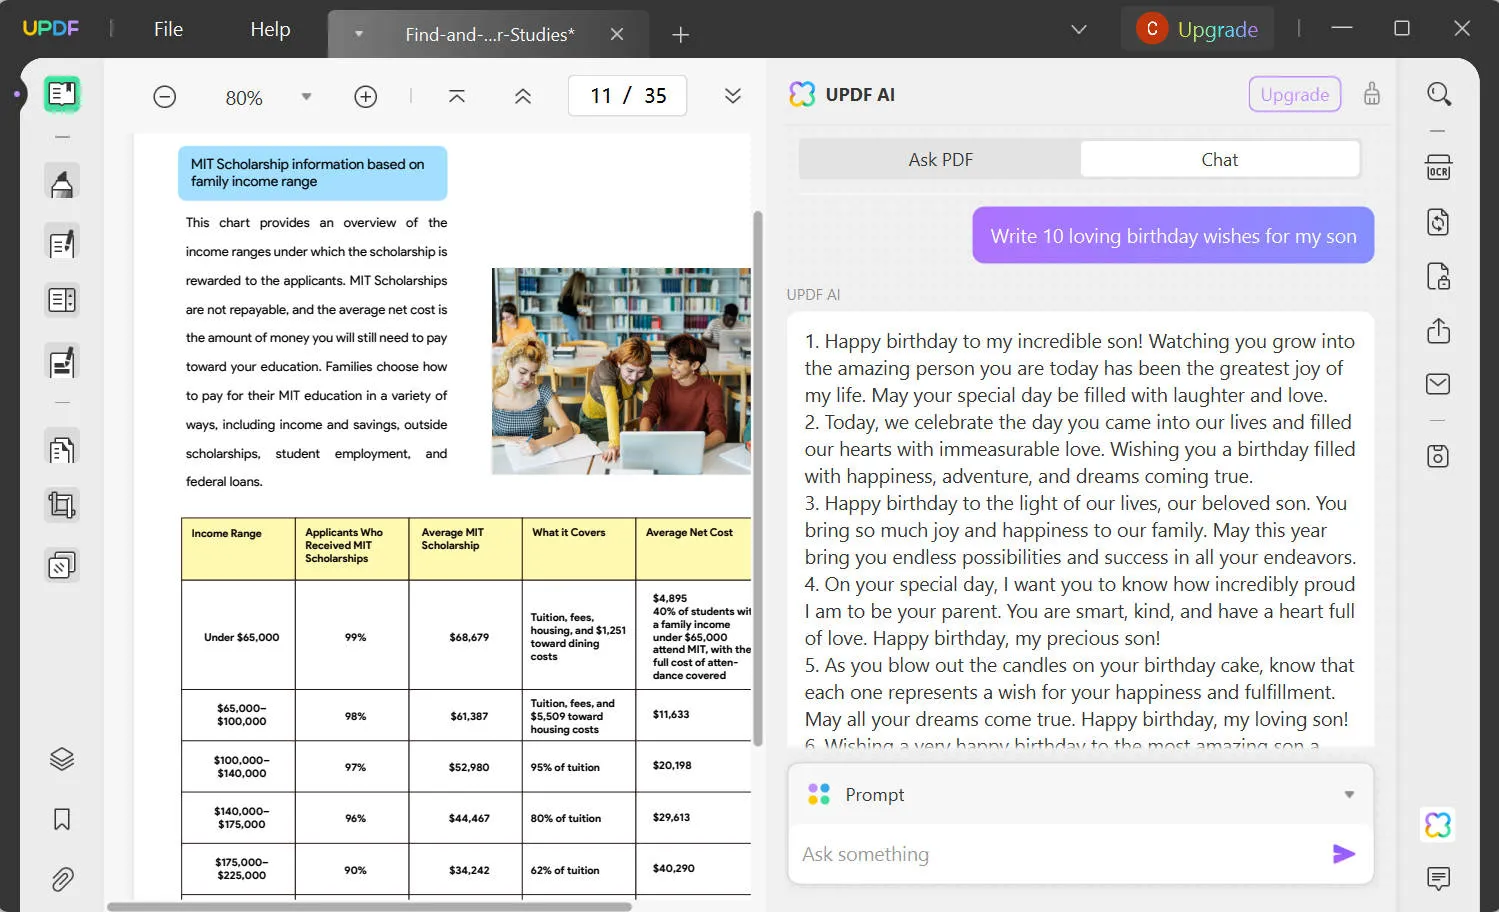Close the Find-and-...r-Studies tab

(617, 34)
